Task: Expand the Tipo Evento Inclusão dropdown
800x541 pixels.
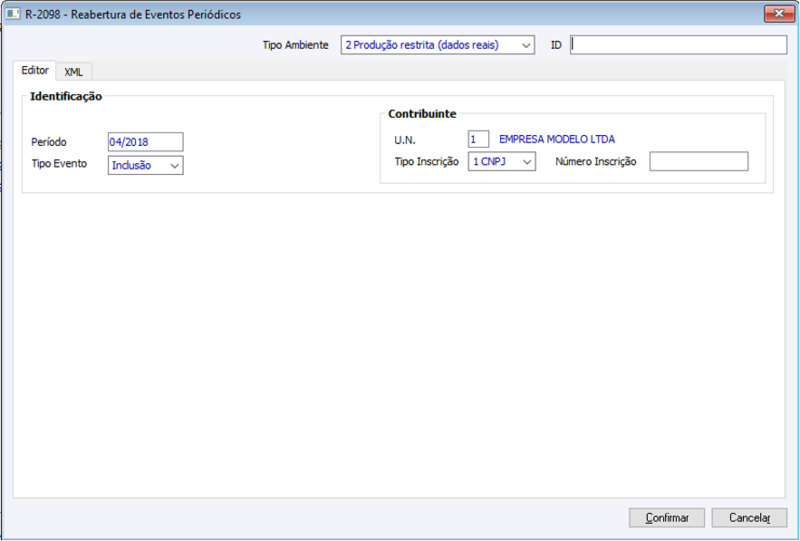Action: click(145, 165)
